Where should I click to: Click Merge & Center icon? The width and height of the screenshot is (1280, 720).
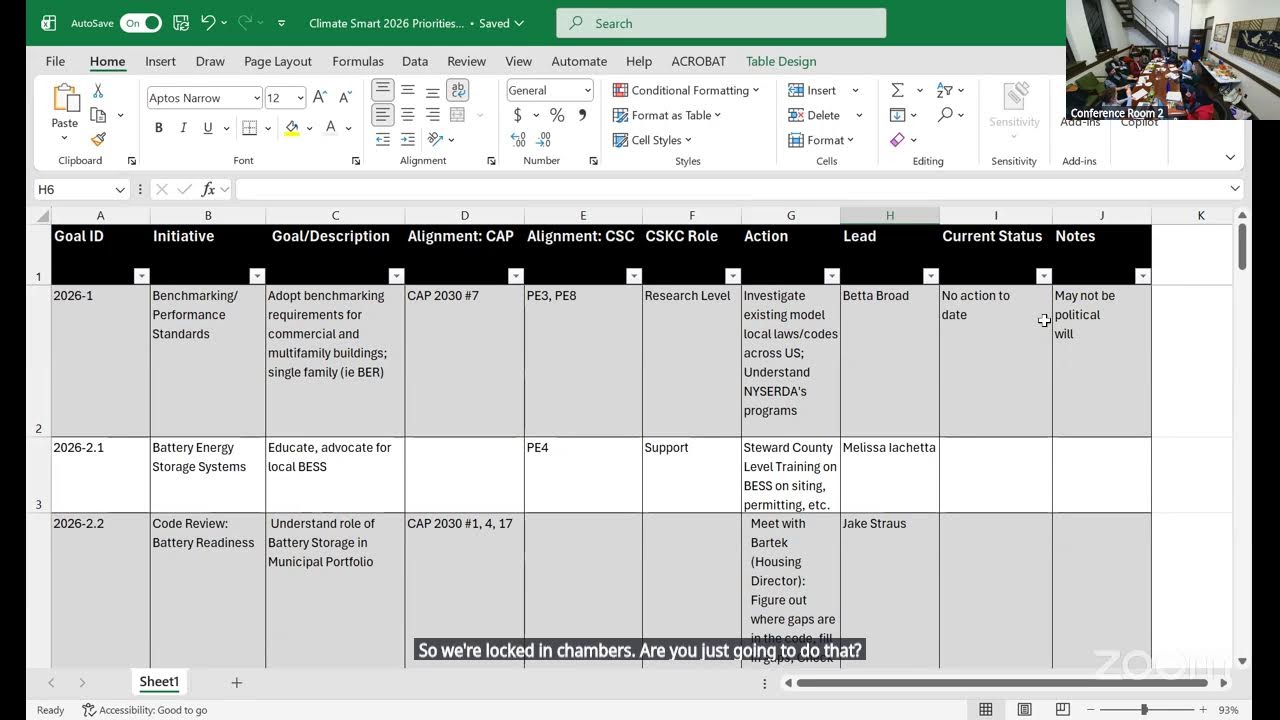coord(457,115)
